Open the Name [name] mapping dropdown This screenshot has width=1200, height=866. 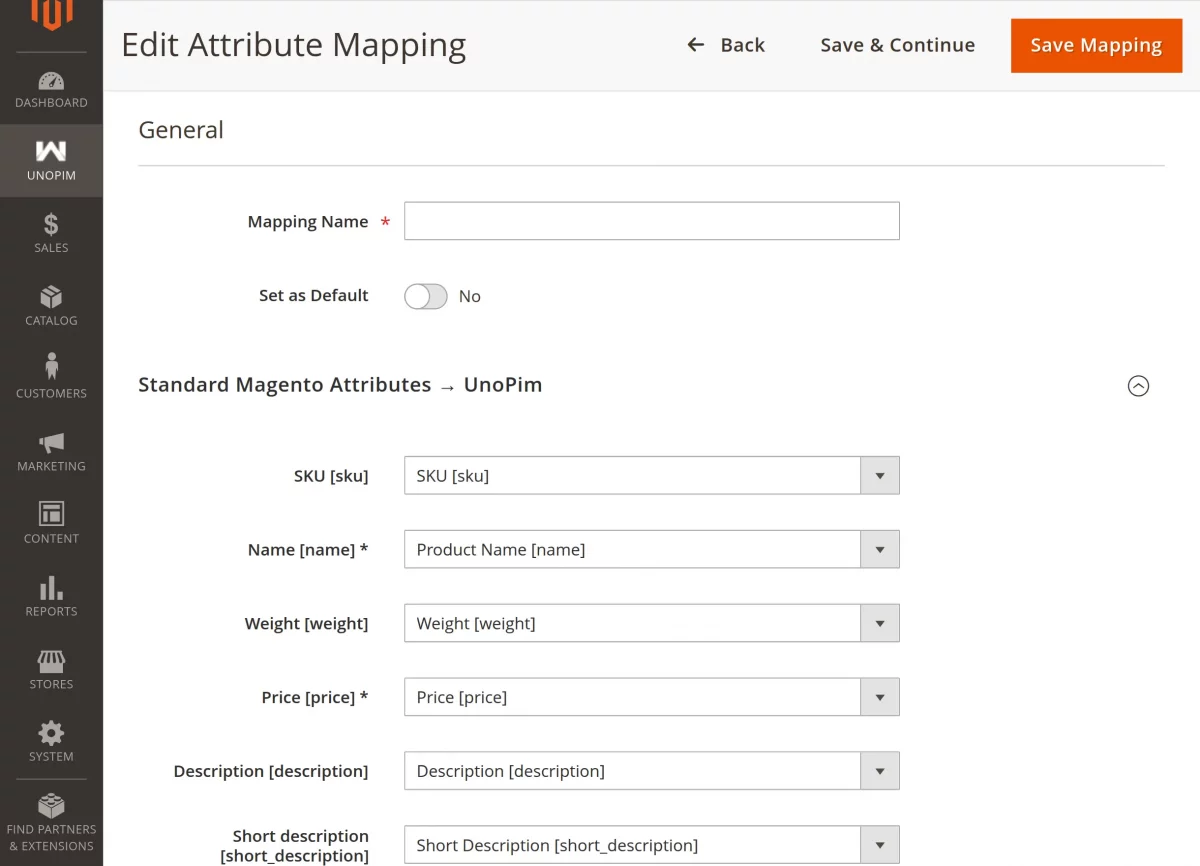pos(652,549)
